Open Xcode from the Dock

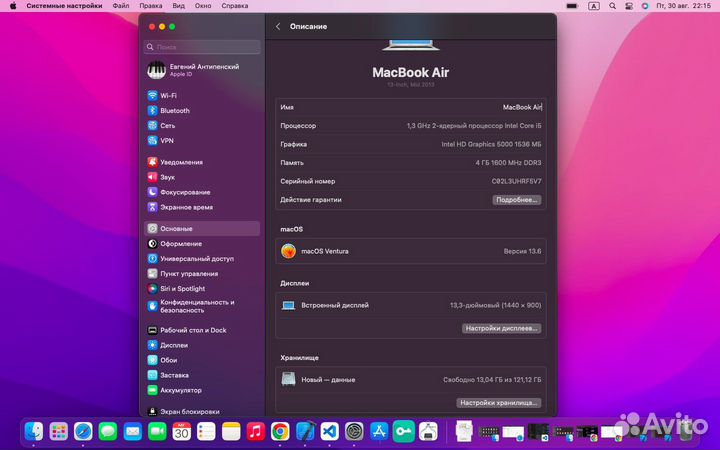point(305,431)
